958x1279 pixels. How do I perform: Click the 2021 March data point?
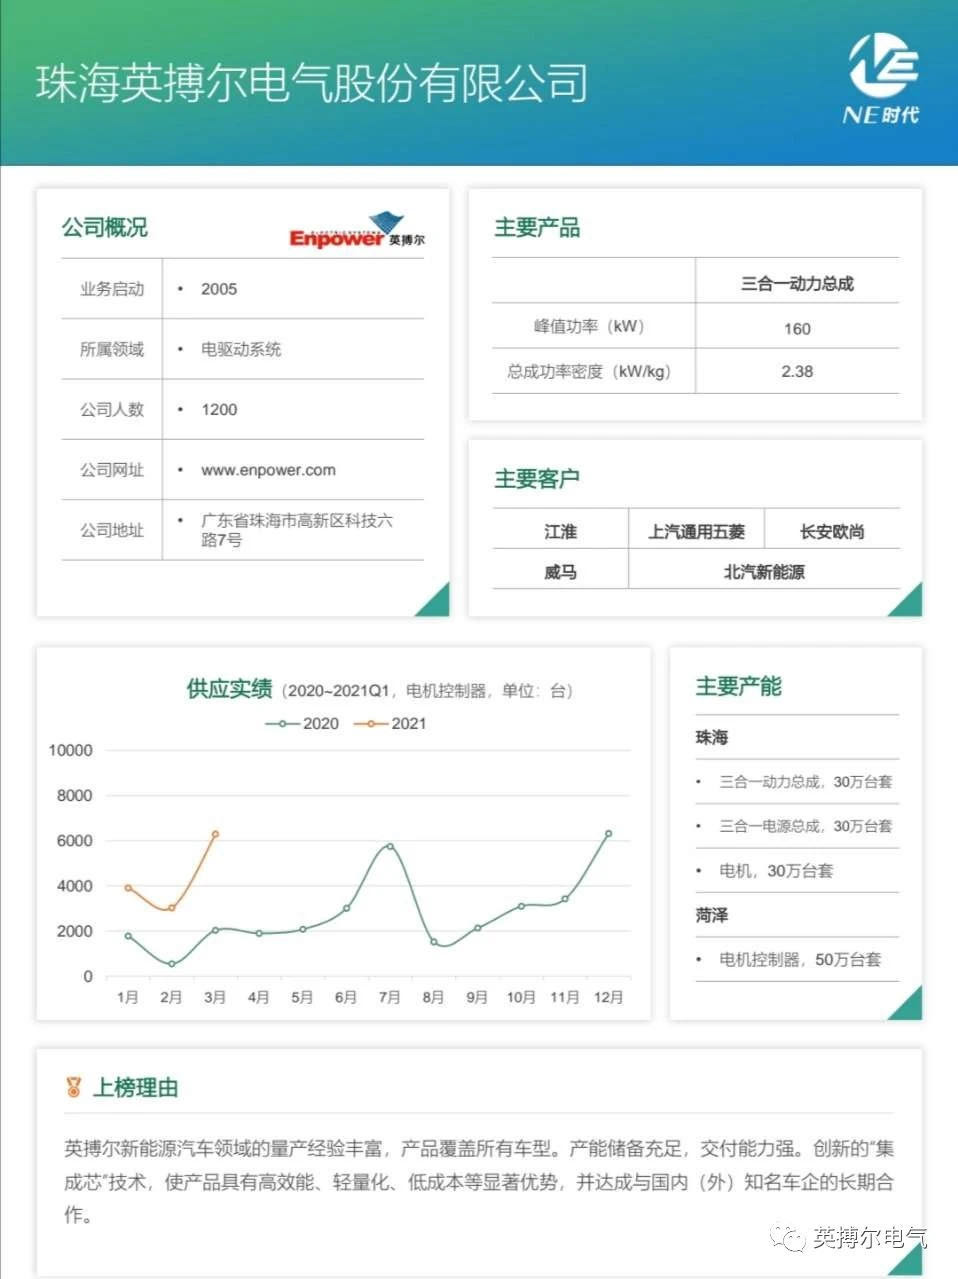point(215,834)
